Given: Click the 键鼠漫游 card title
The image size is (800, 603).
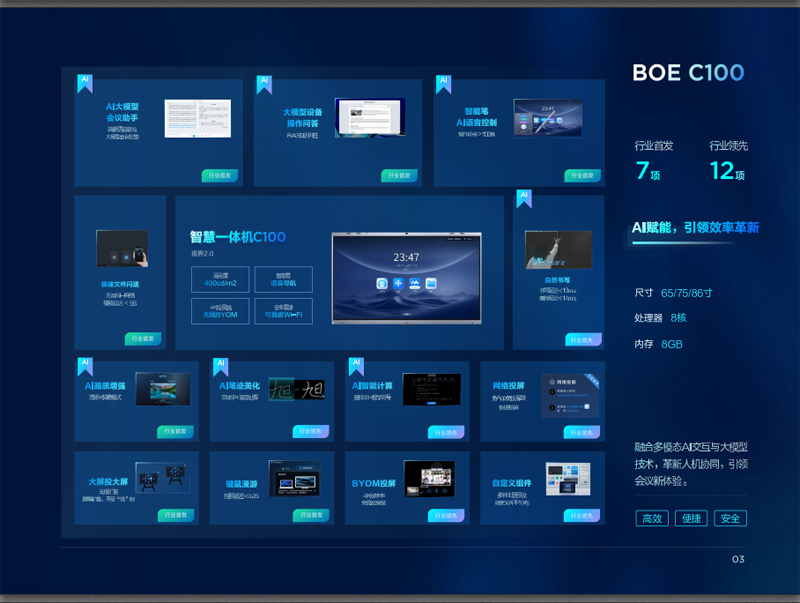Looking at the screenshot, I should 242,484.
